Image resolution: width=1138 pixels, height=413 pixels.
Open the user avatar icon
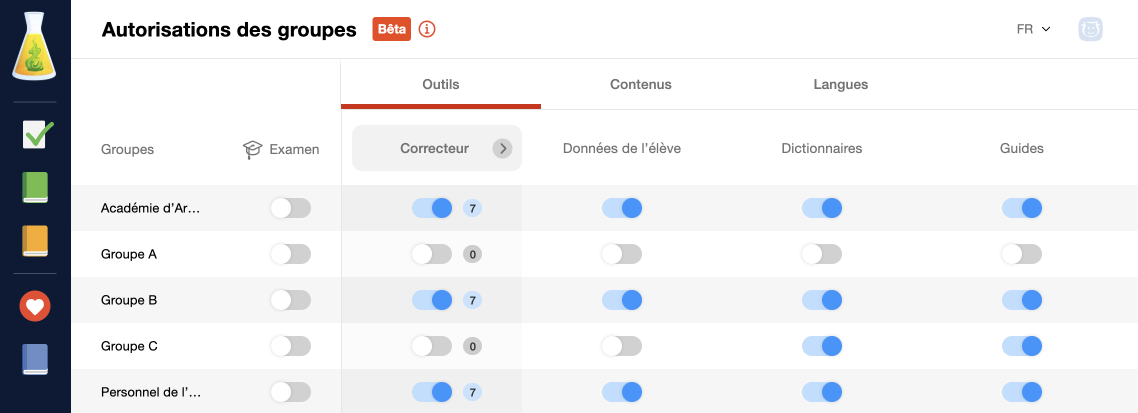point(1090,30)
